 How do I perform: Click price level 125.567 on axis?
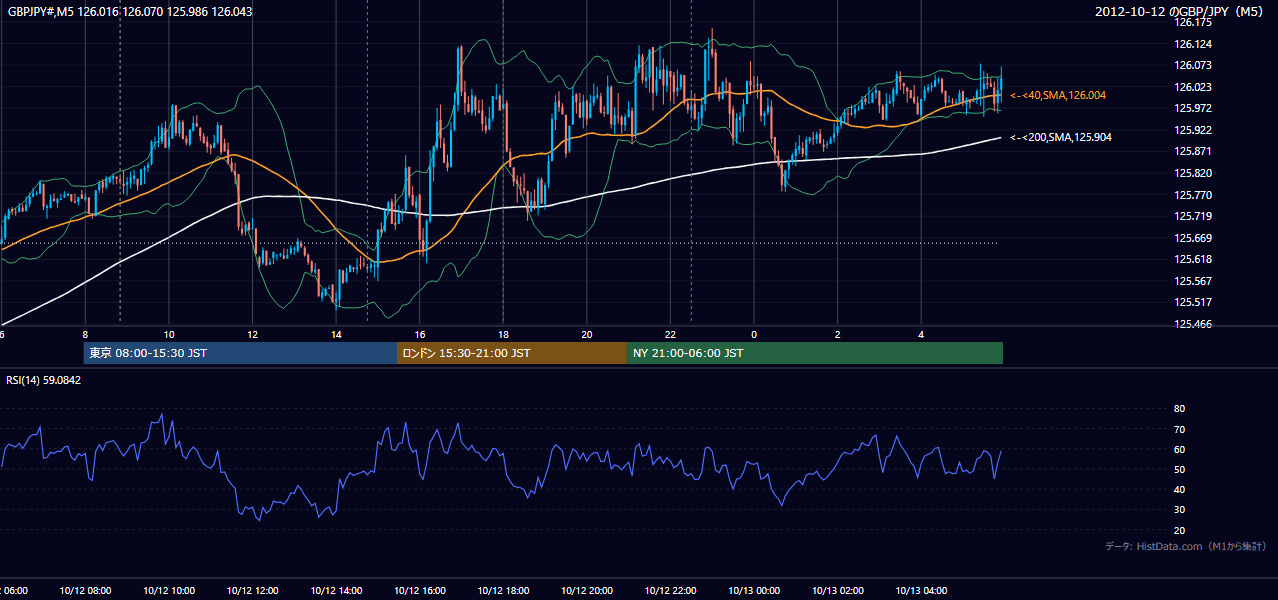tap(1193, 281)
